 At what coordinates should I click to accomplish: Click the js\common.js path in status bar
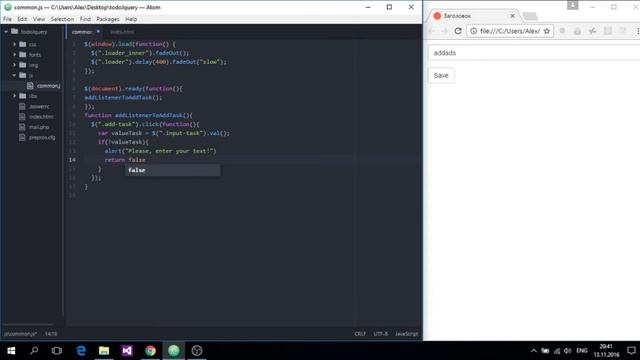tap(20, 334)
